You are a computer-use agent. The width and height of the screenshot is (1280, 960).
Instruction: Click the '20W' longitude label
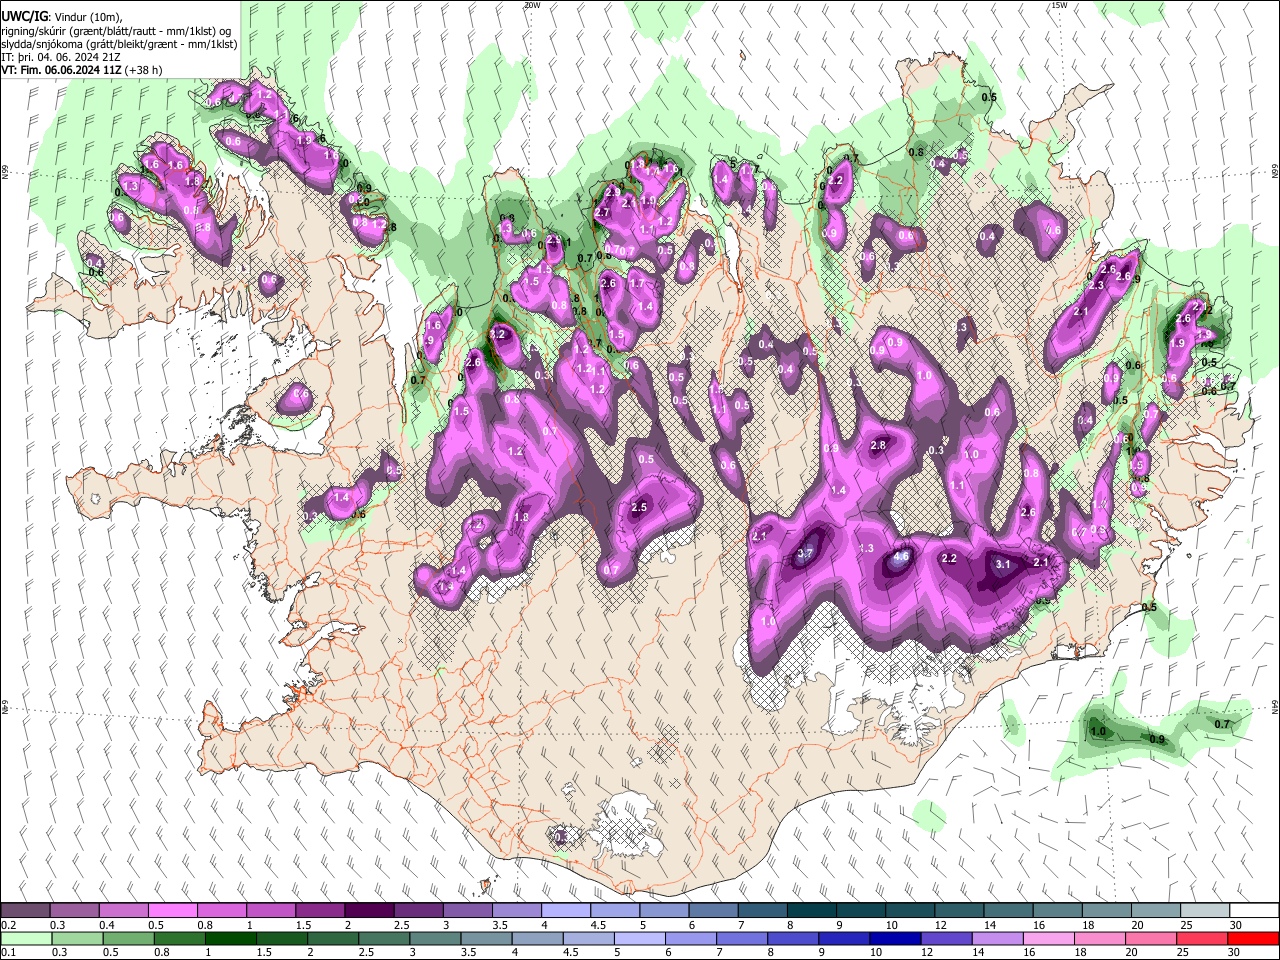(532, 5)
